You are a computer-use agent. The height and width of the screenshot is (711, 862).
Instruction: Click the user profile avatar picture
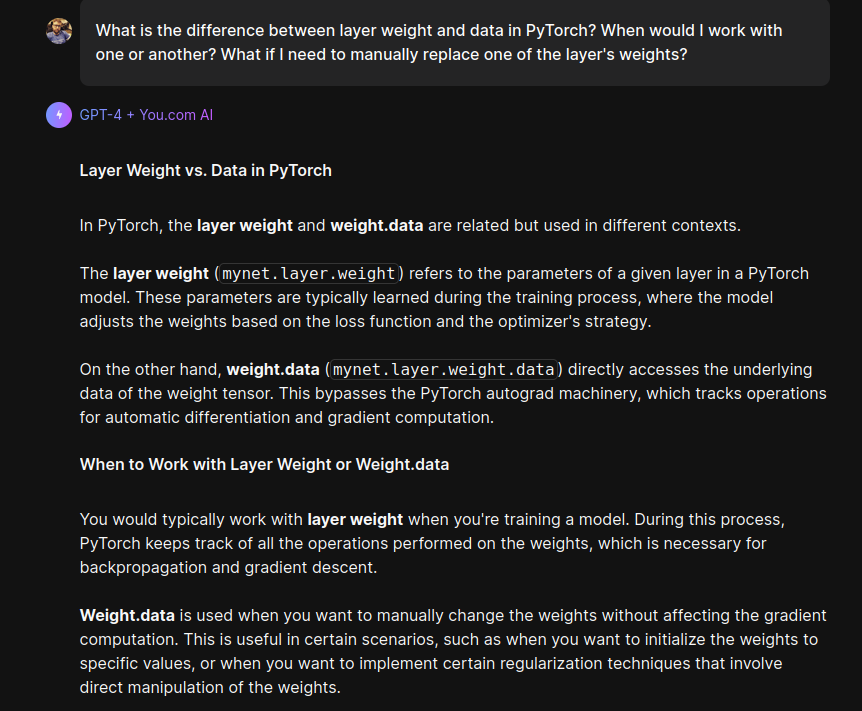point(59,31)
